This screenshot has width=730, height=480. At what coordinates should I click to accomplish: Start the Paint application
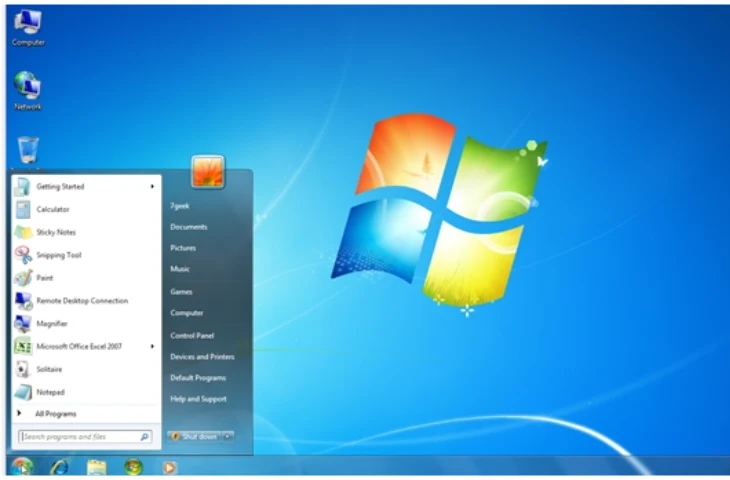[44, 278]
